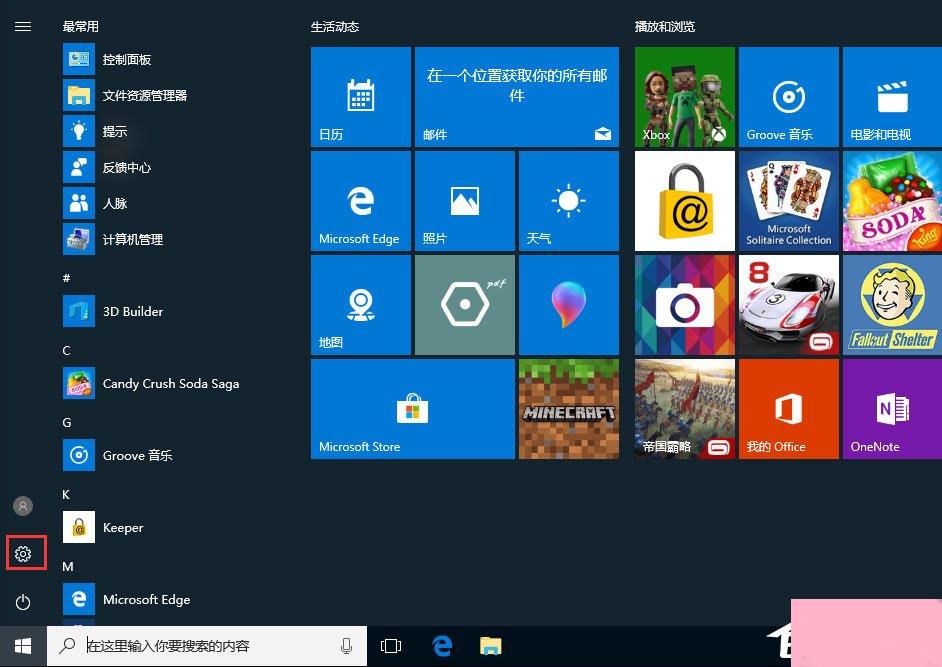942x667 pixels.
Task: Open the 地图 maps tile
Action: 360,305
